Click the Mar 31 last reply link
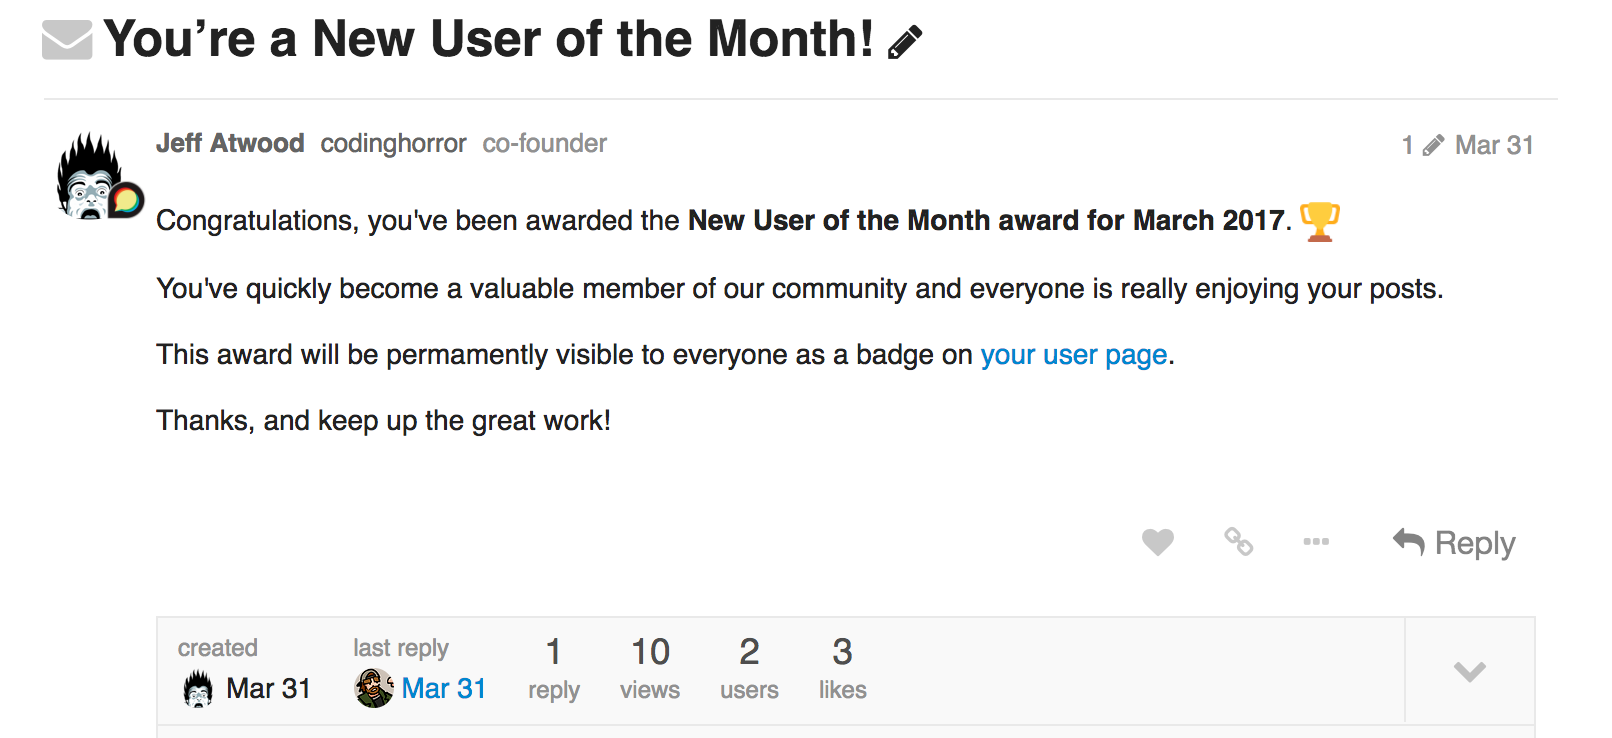Viewport: 1612px width, 738px height. tap(443, 688)
